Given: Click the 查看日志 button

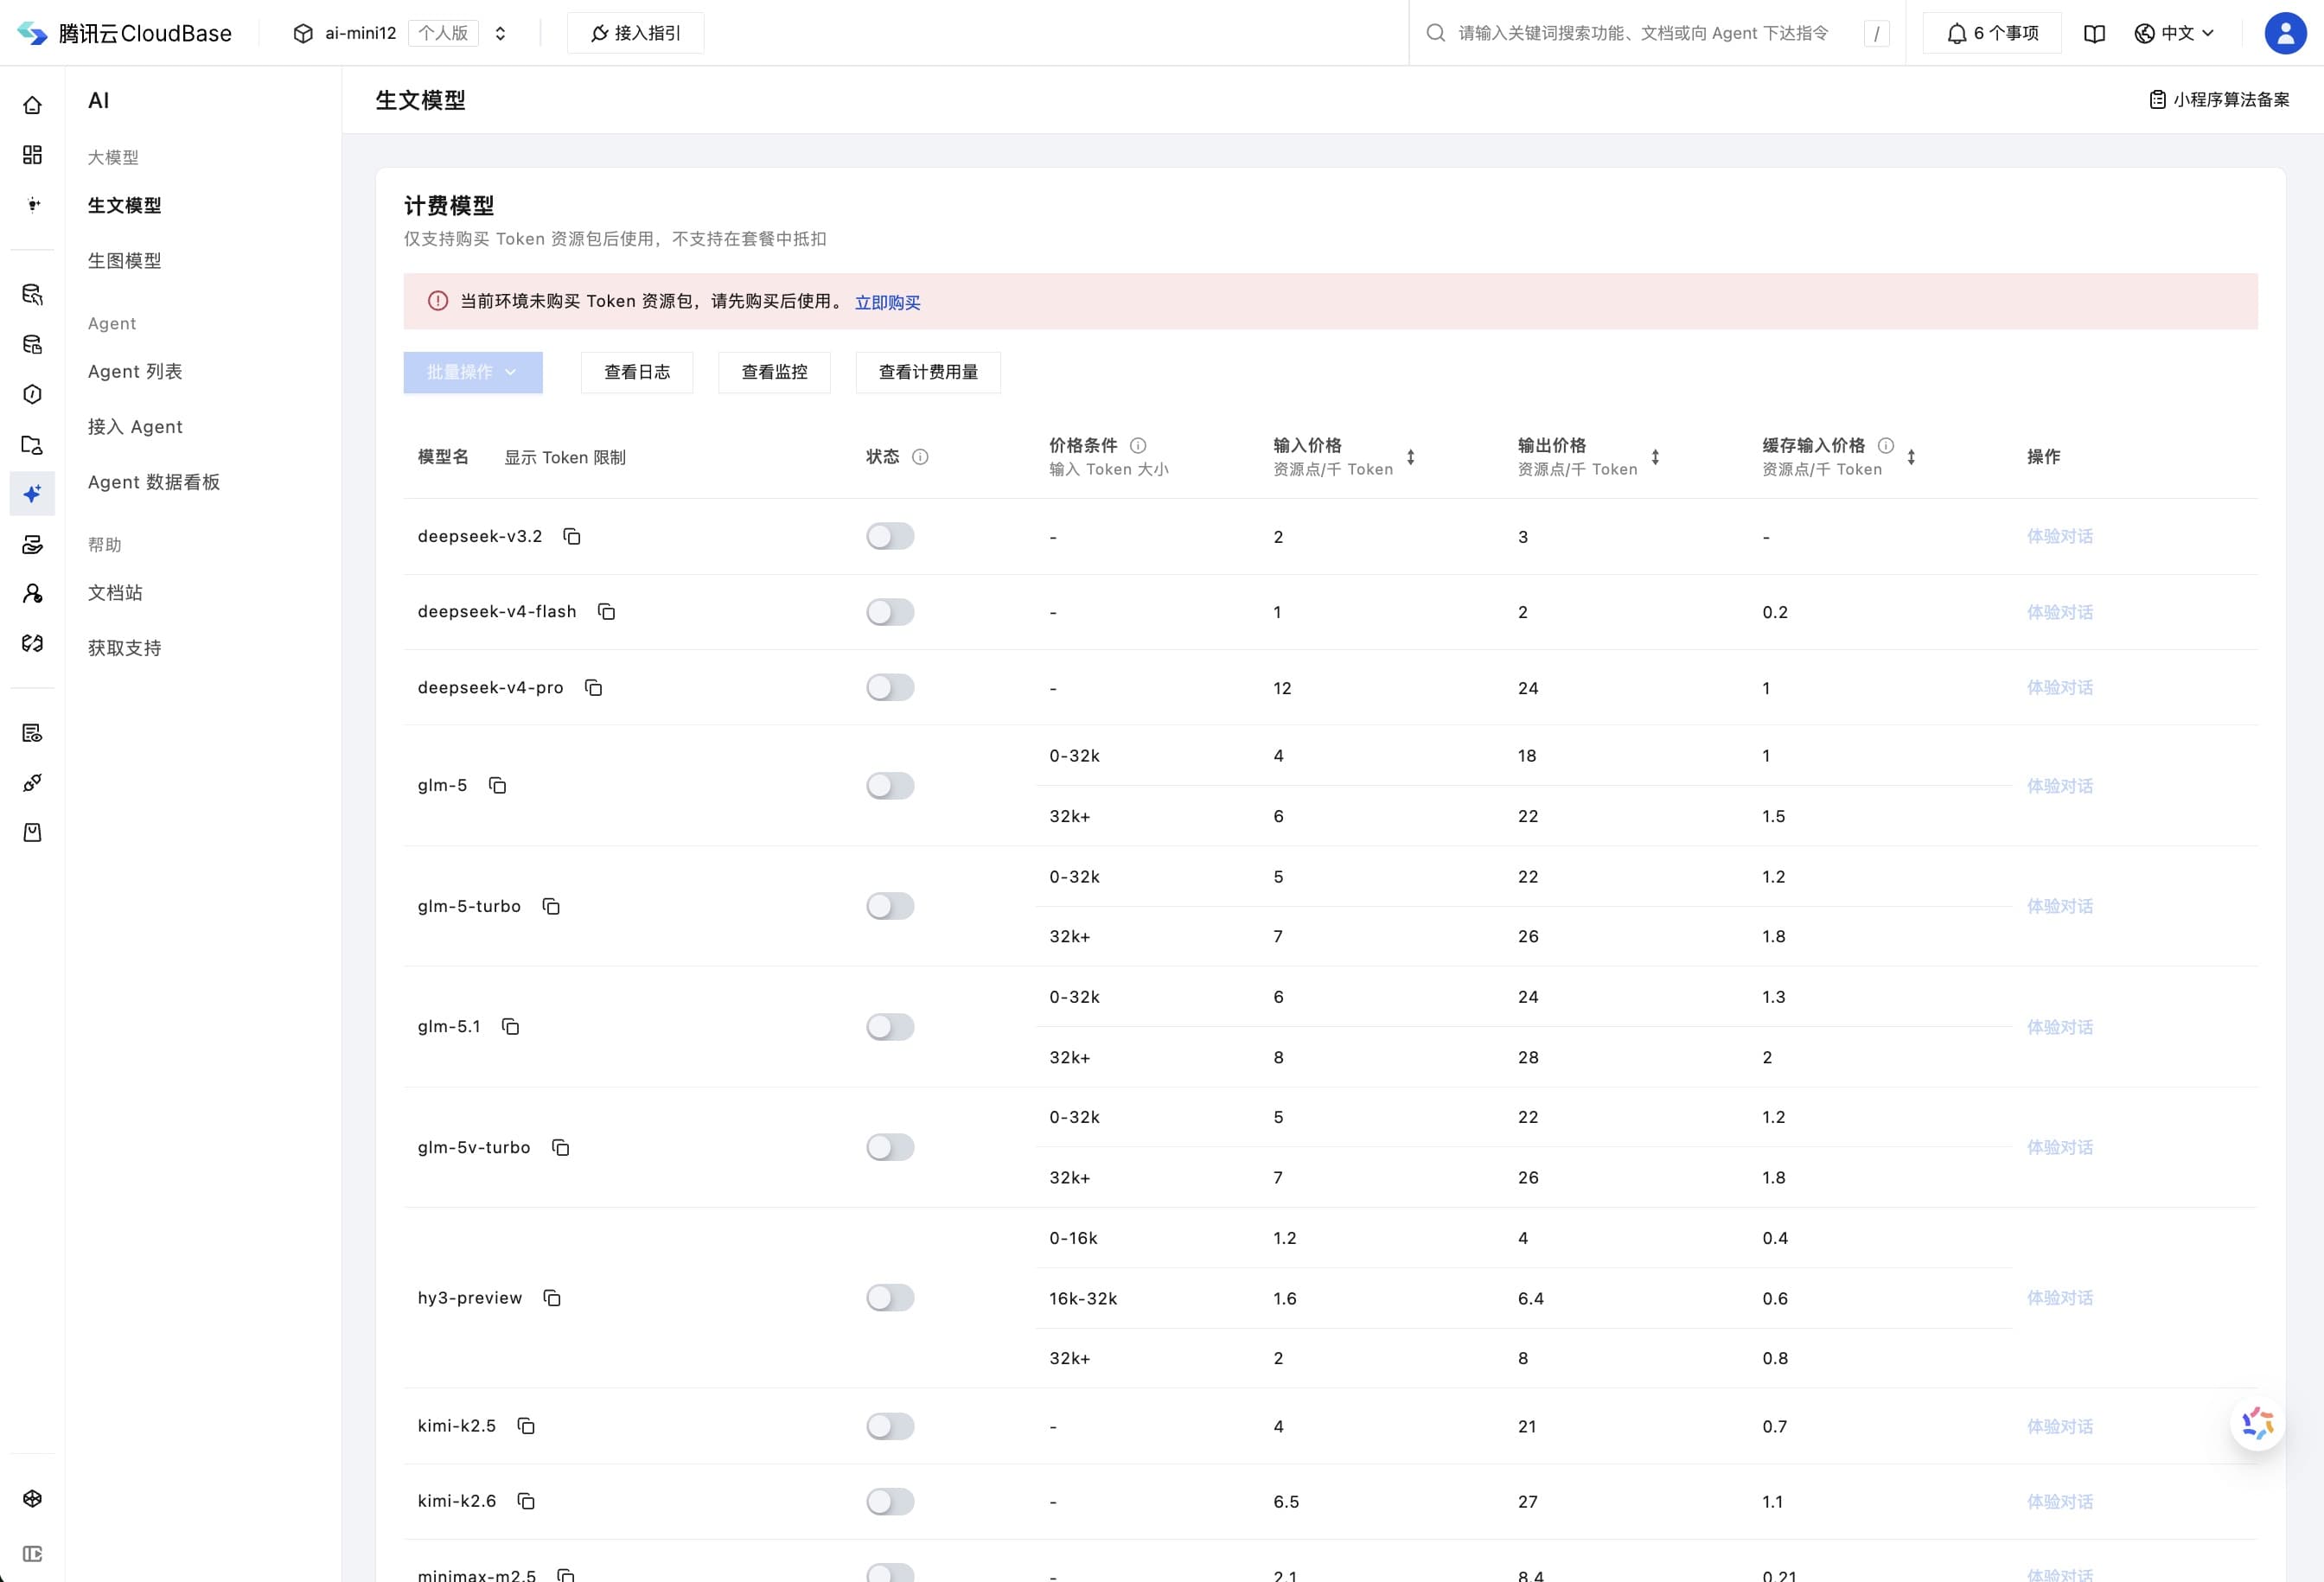Looking at the screenshot, I should tap(637, 372).
